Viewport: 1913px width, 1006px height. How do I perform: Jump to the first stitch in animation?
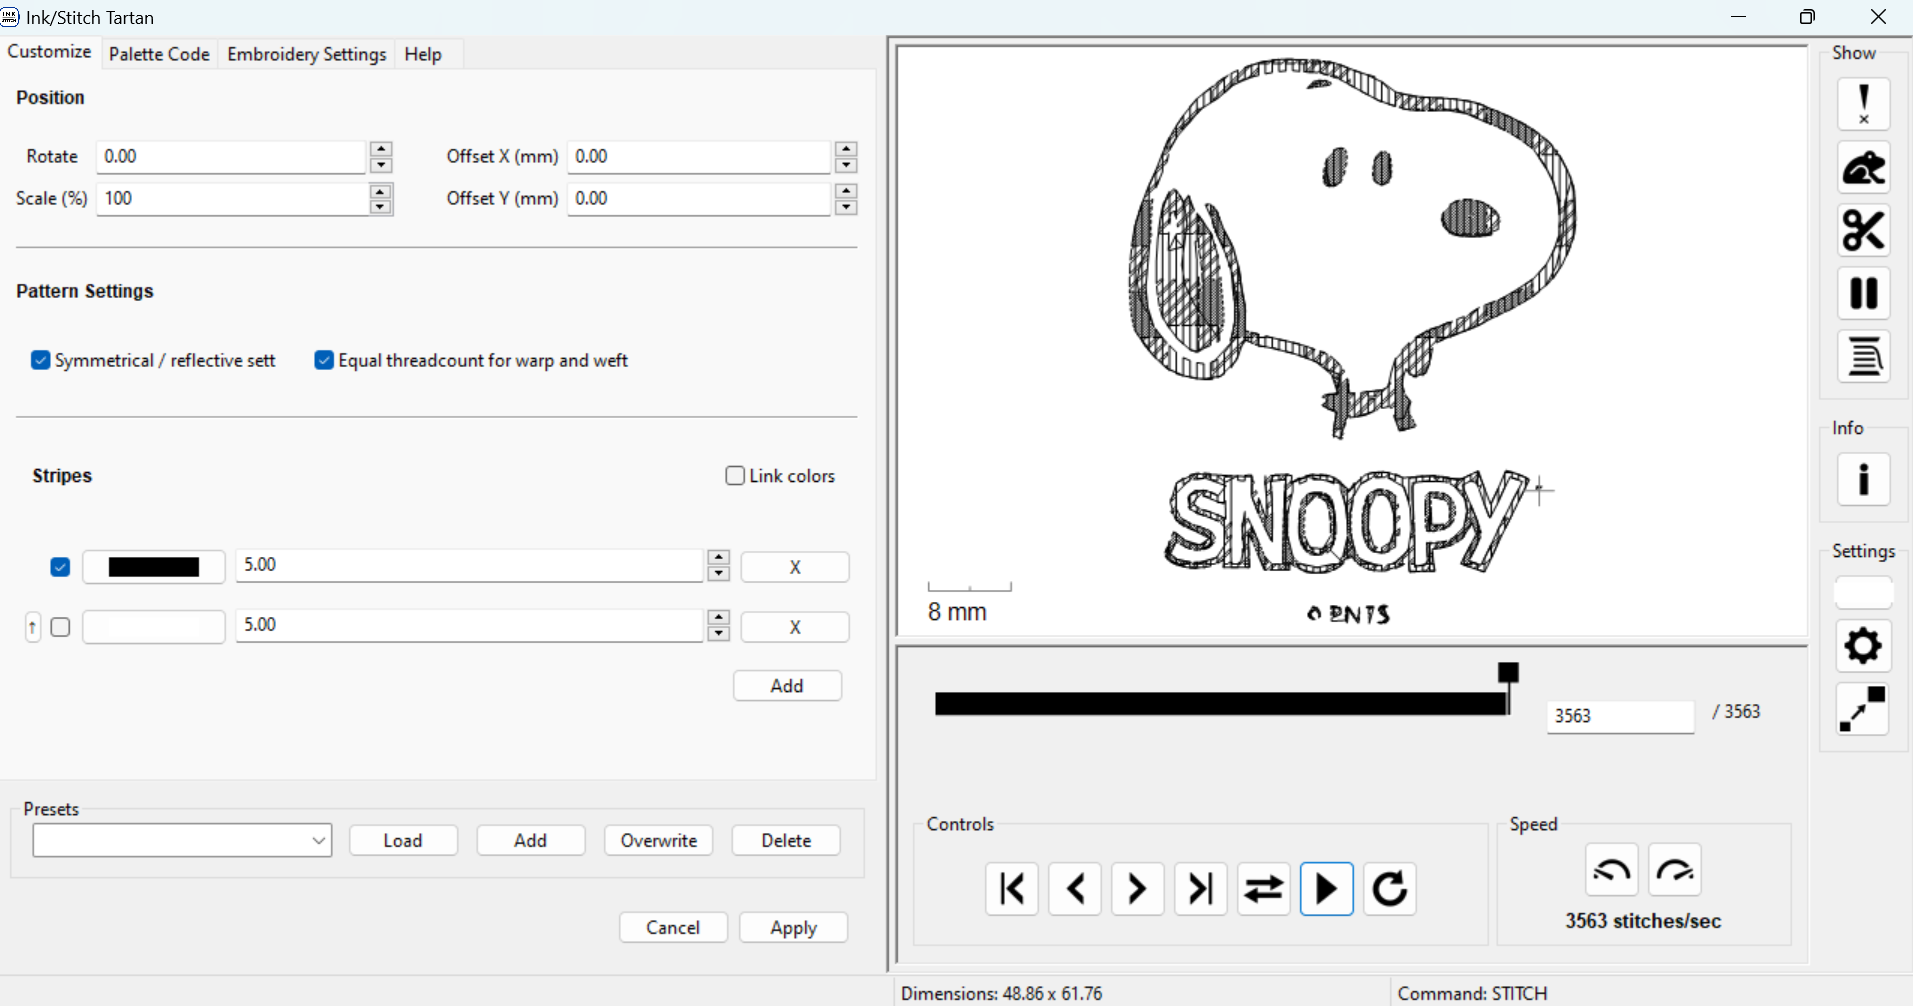pyautogui.click(x=1012, y=888)
